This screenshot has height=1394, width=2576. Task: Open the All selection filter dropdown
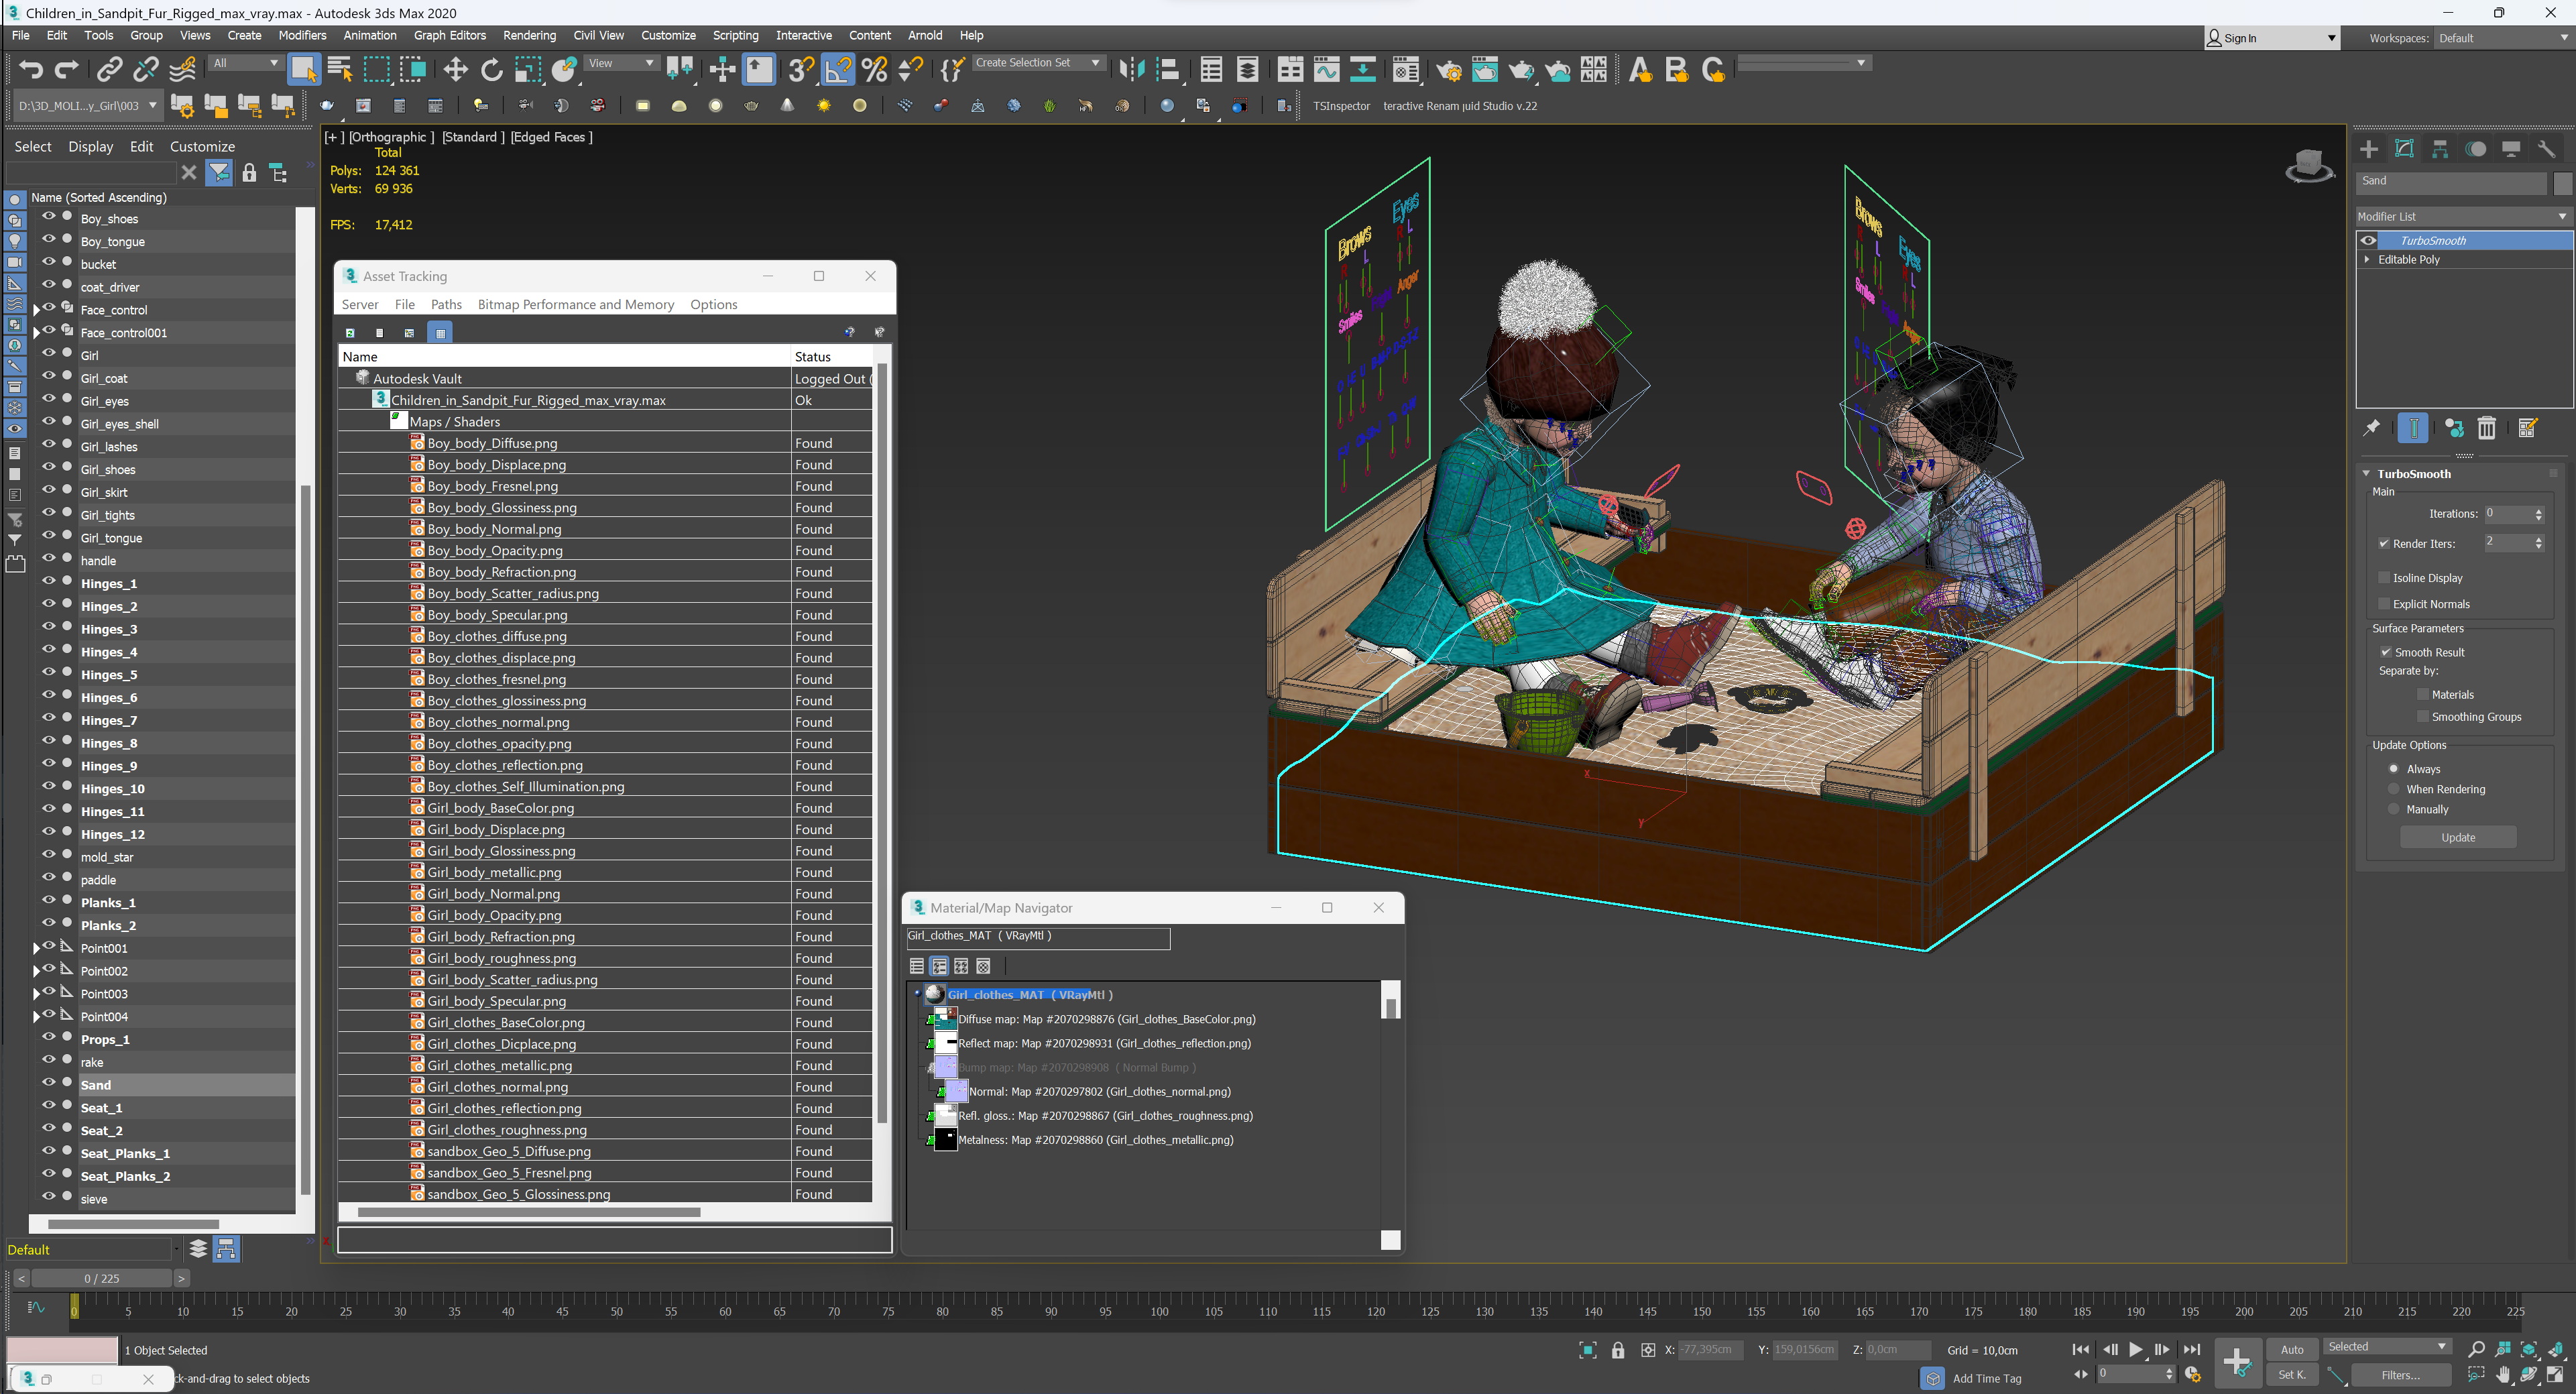click(x=245, y=63)
